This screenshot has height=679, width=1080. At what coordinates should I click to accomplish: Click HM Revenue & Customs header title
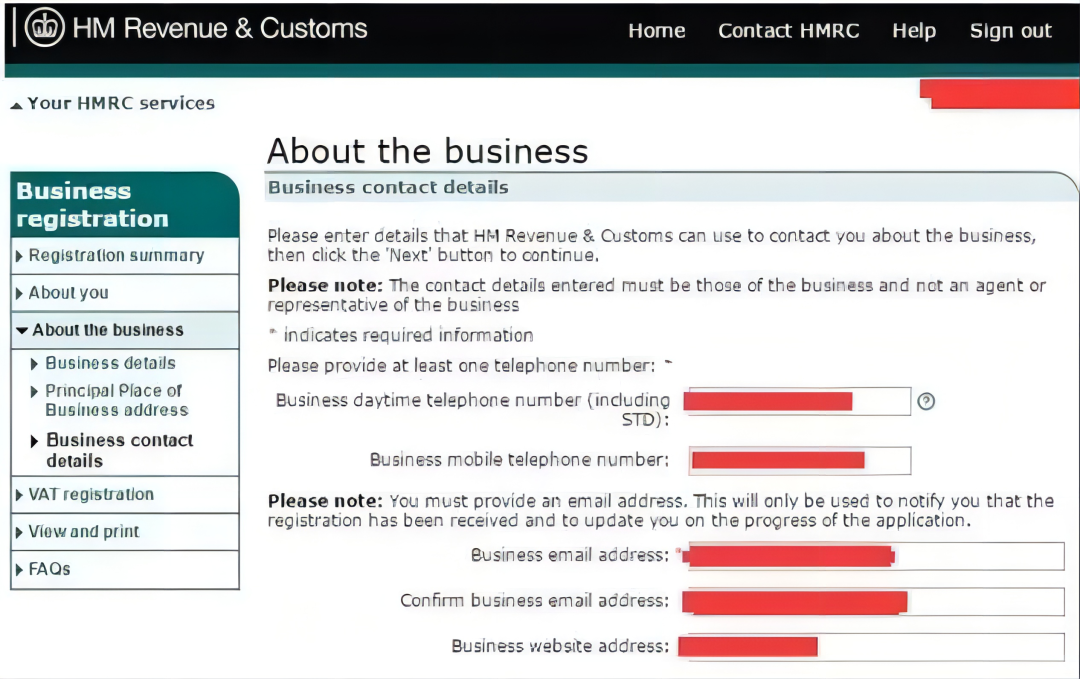(x=220, y=28)
